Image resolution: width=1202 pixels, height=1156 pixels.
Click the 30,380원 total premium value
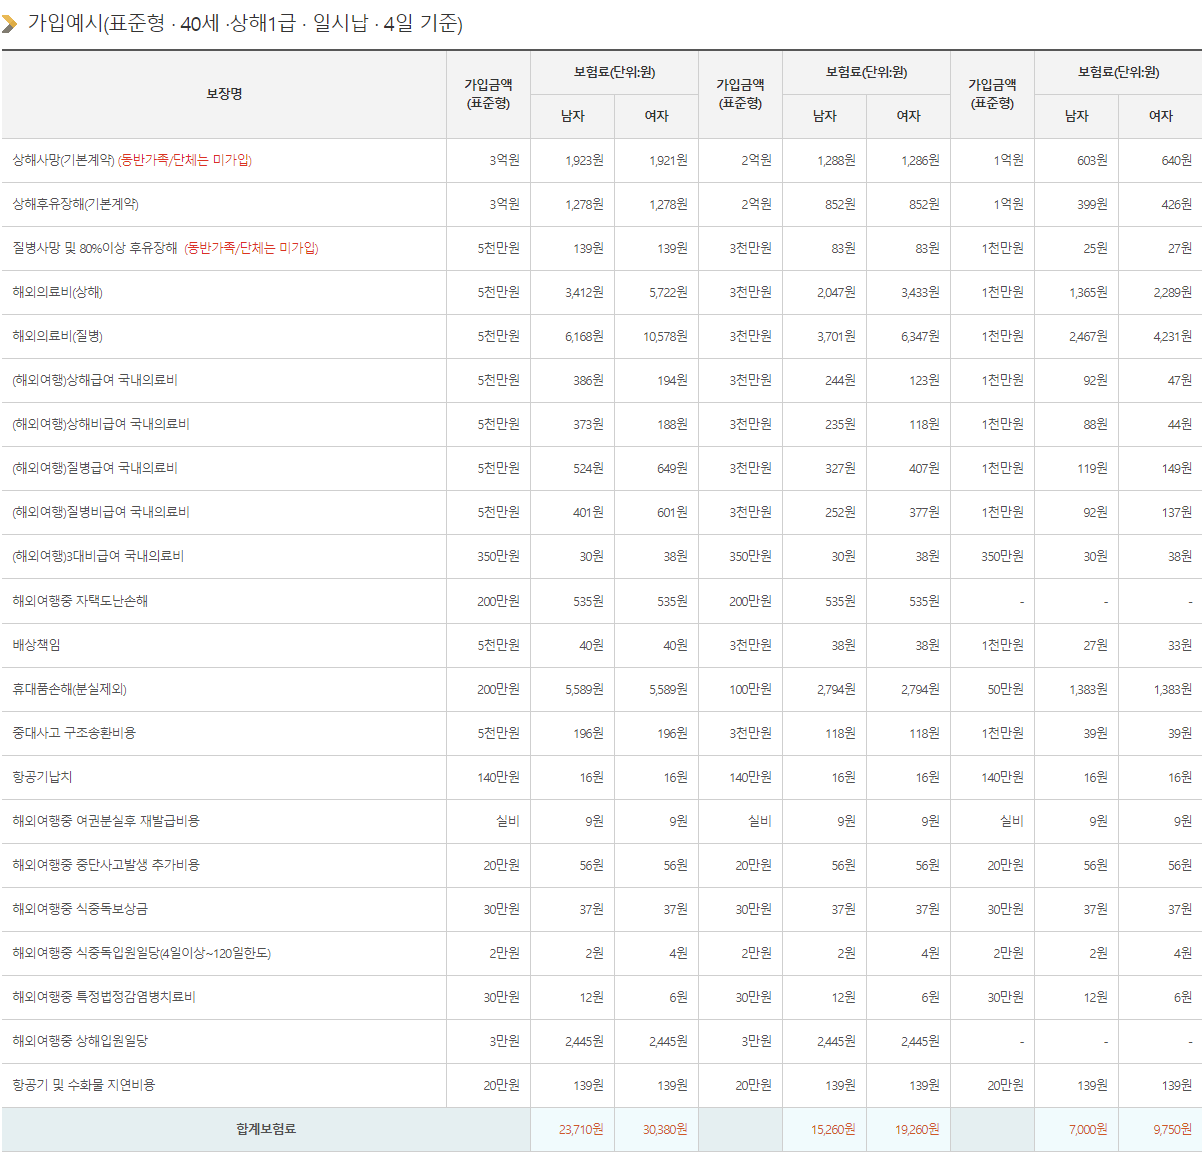click(665, 1130)
